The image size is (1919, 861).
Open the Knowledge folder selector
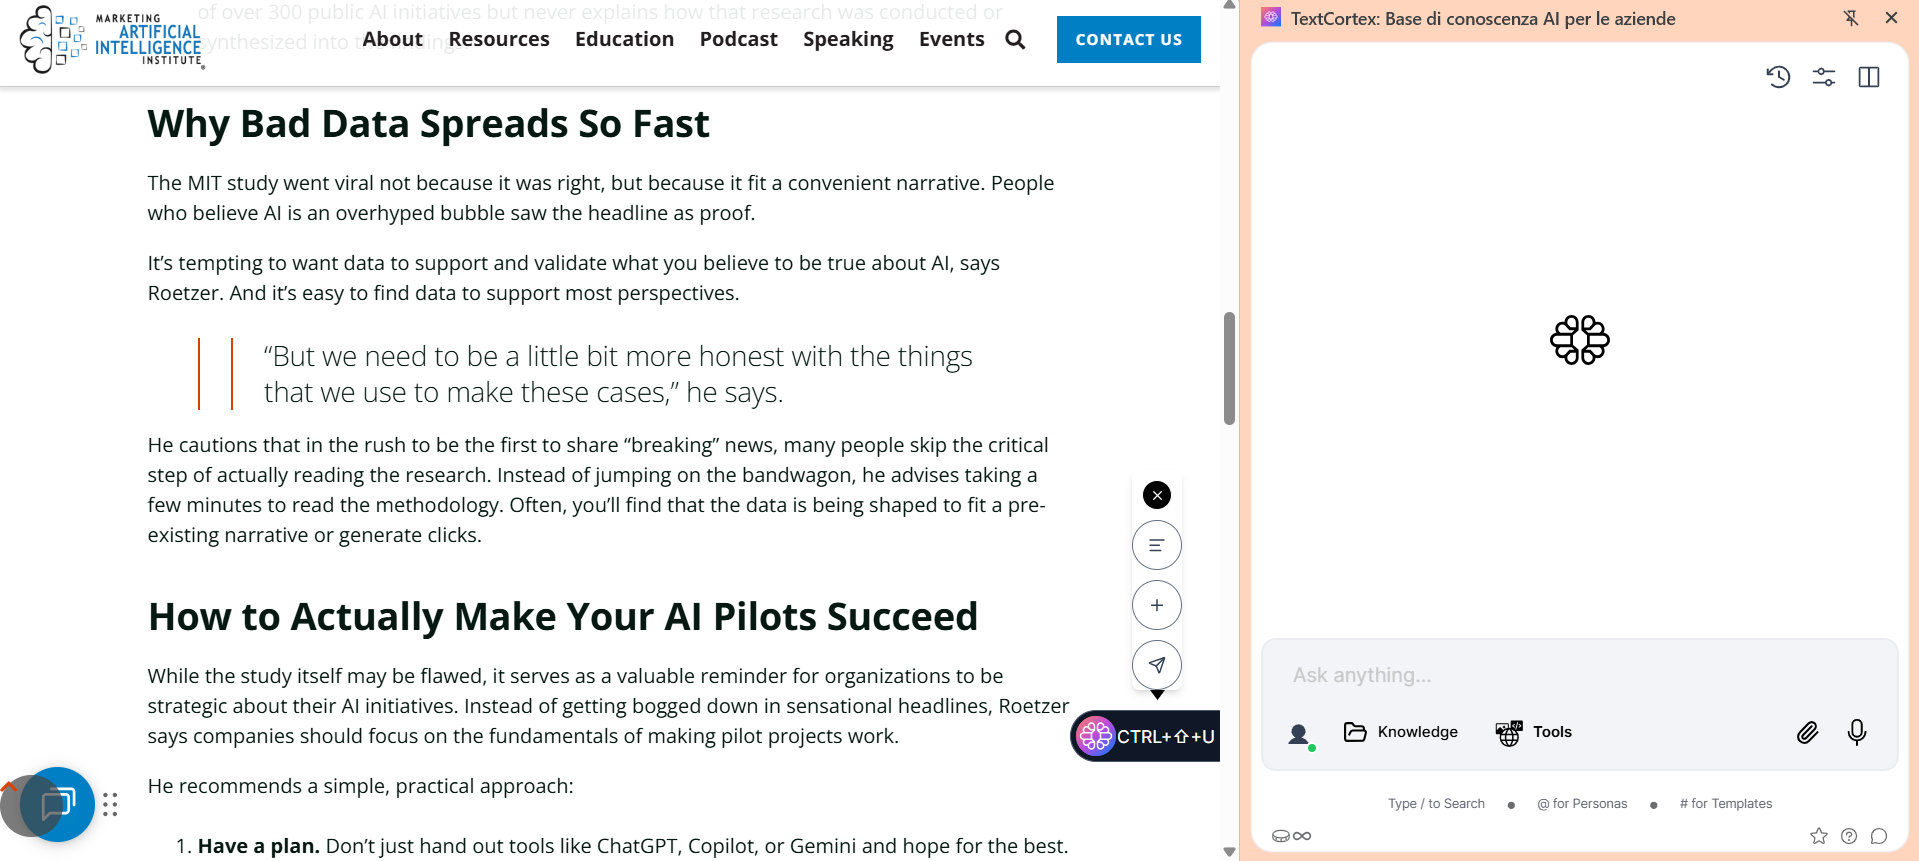(1400, 732)
